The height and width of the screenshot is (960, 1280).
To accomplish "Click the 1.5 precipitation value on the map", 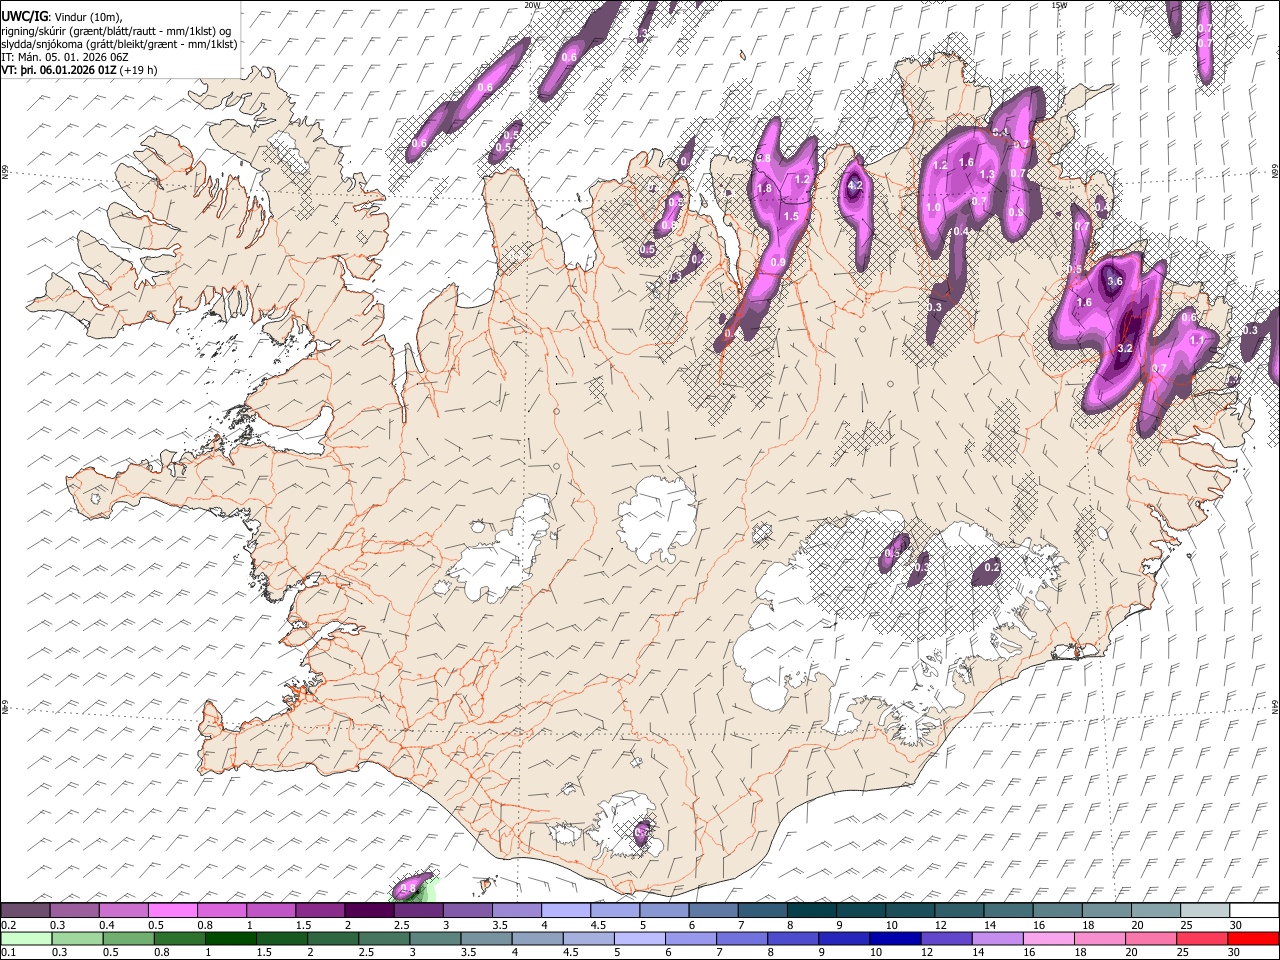I will tap(790, 216).
